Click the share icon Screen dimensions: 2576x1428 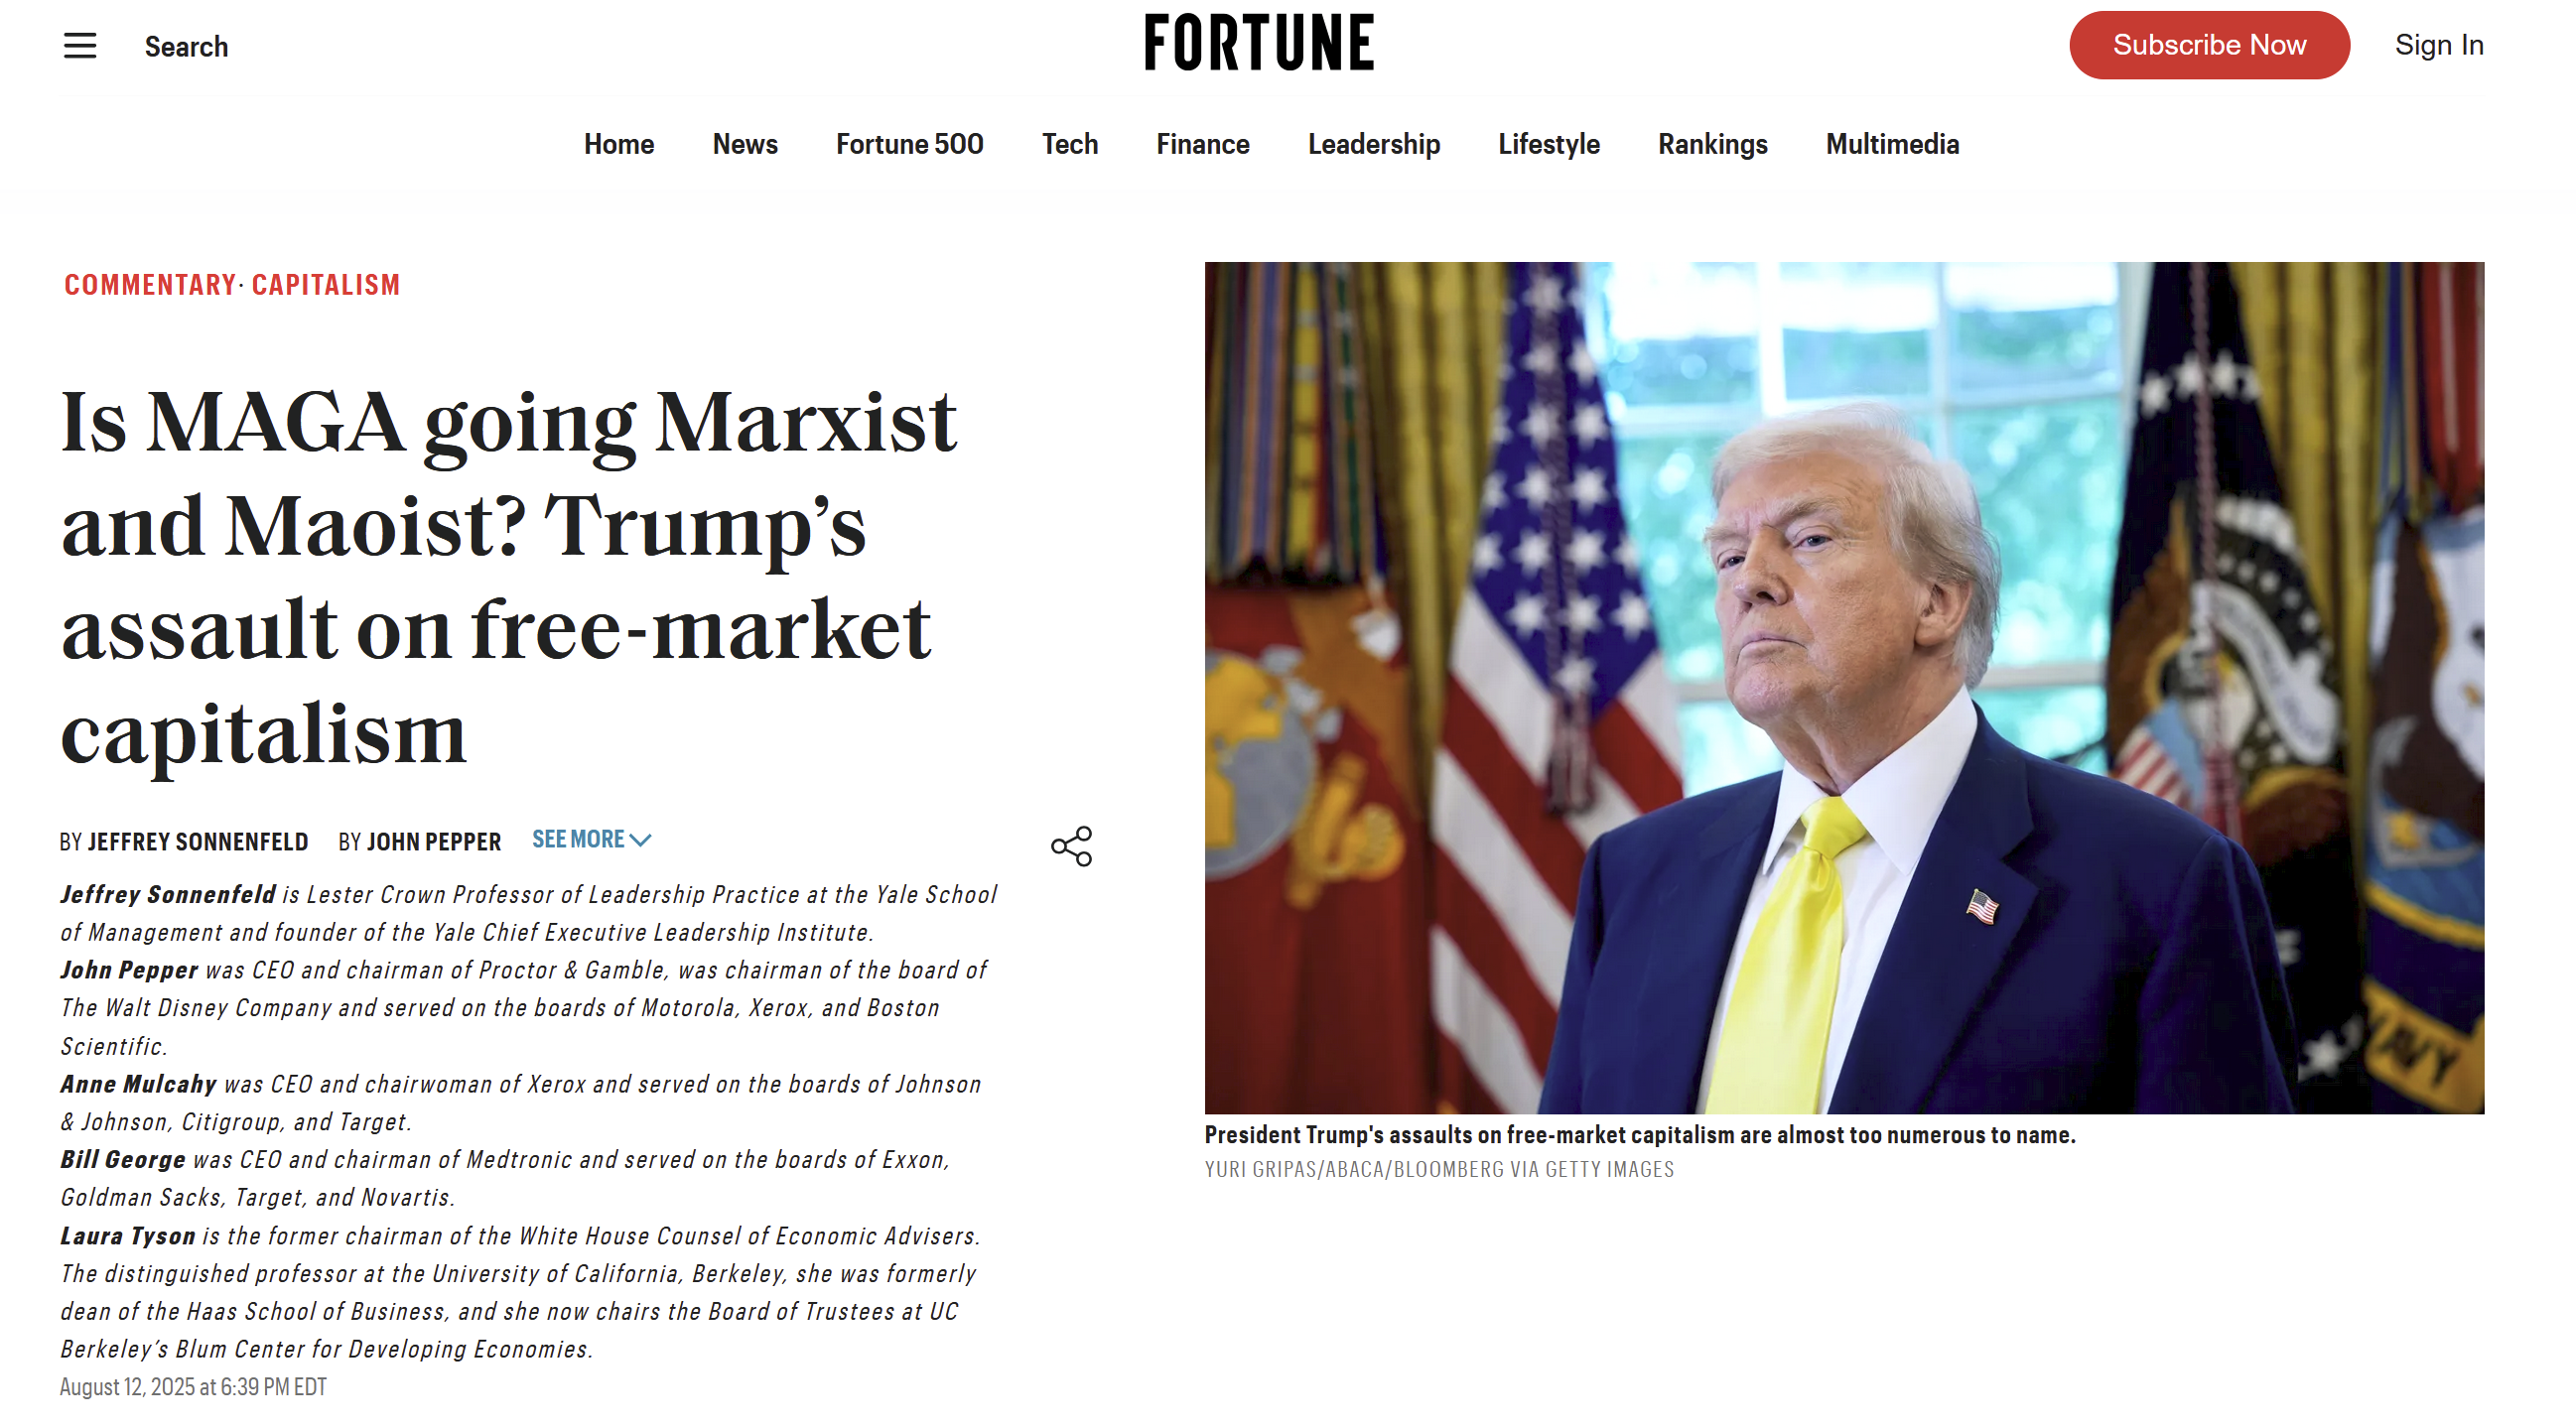tap(1071, 846)
